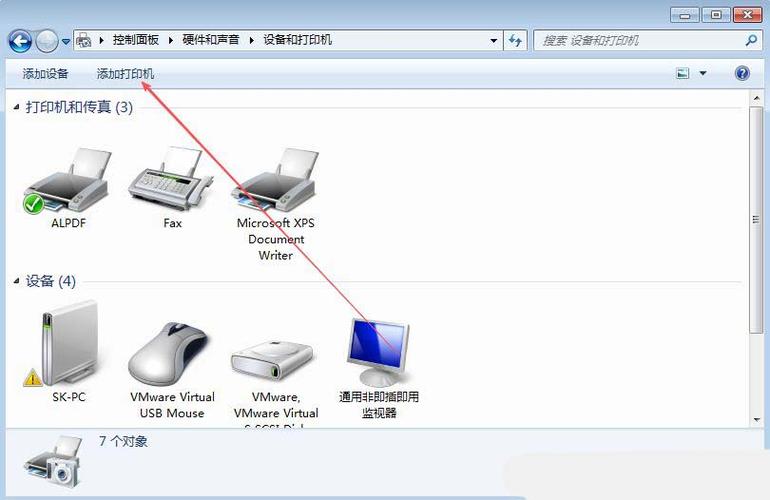Click the 7 个对象 status text
Screen dimensions: 770x500
click(123, 441)
